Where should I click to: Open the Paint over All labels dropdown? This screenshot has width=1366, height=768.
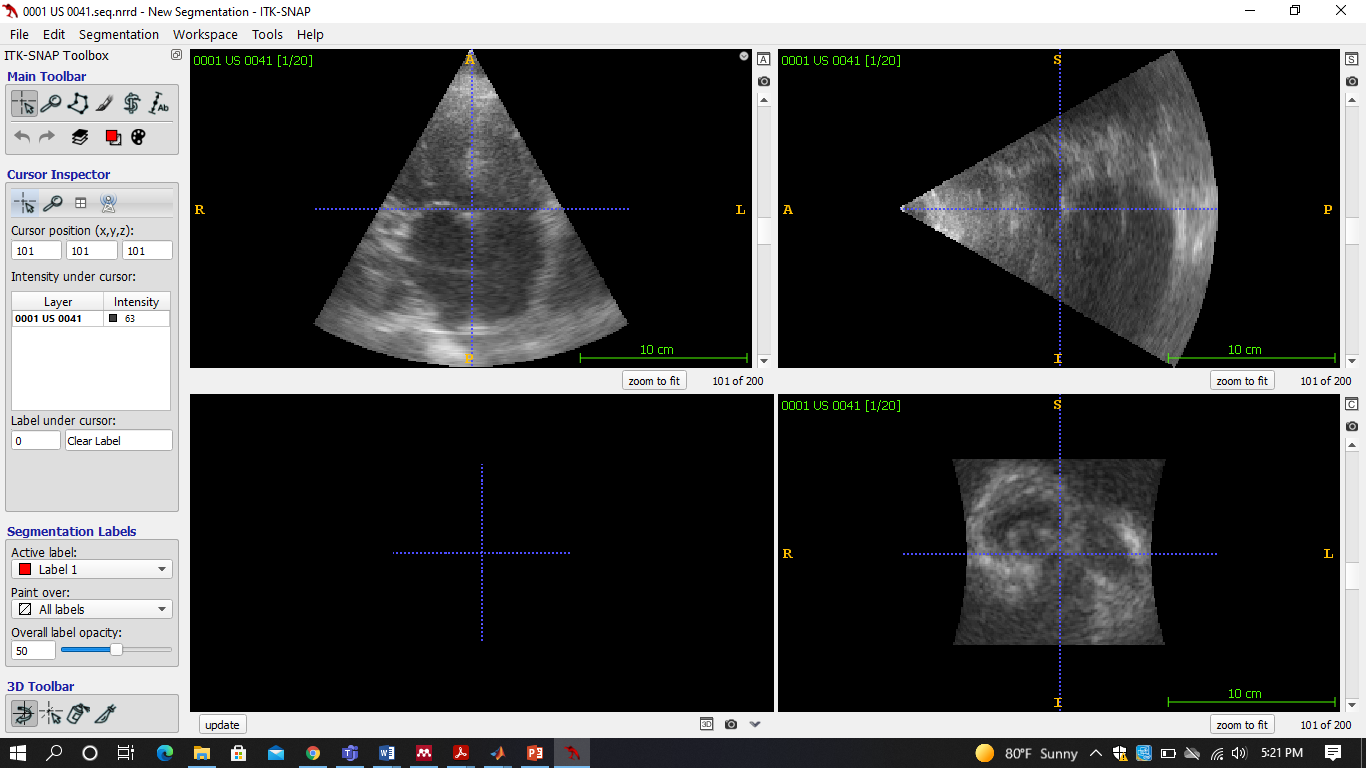pos(92,609)
